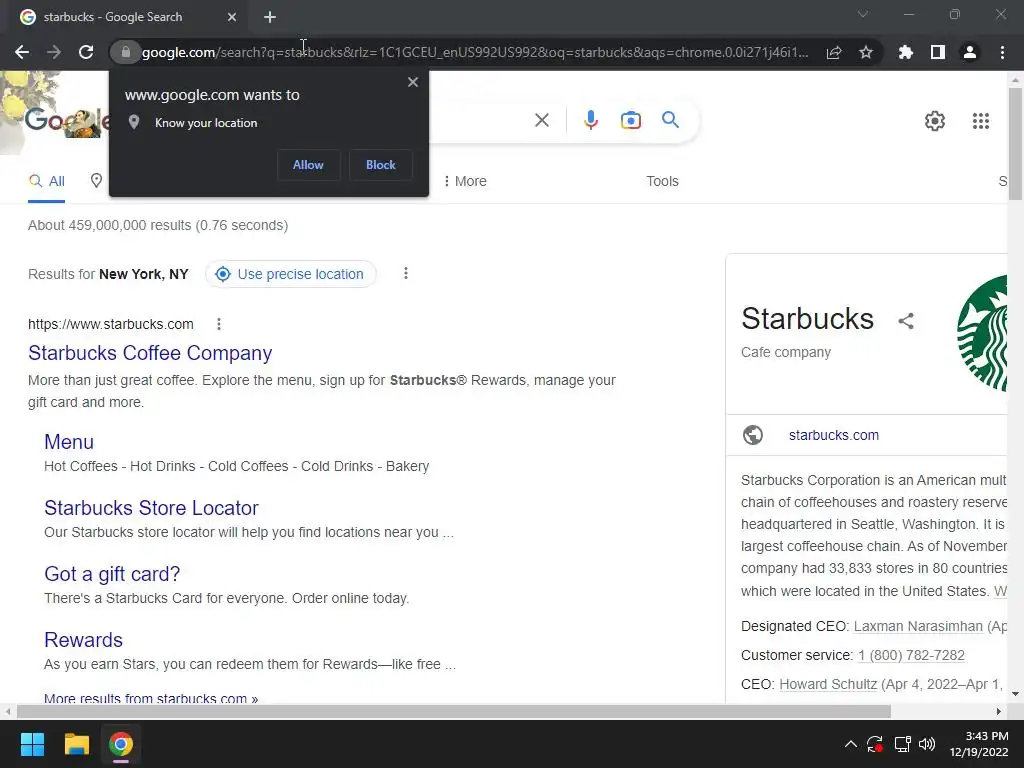Image resolution: width=1024 pixels, height=768 pixels.
Task: Open the volume control in tray
Action: pos(927,744)
